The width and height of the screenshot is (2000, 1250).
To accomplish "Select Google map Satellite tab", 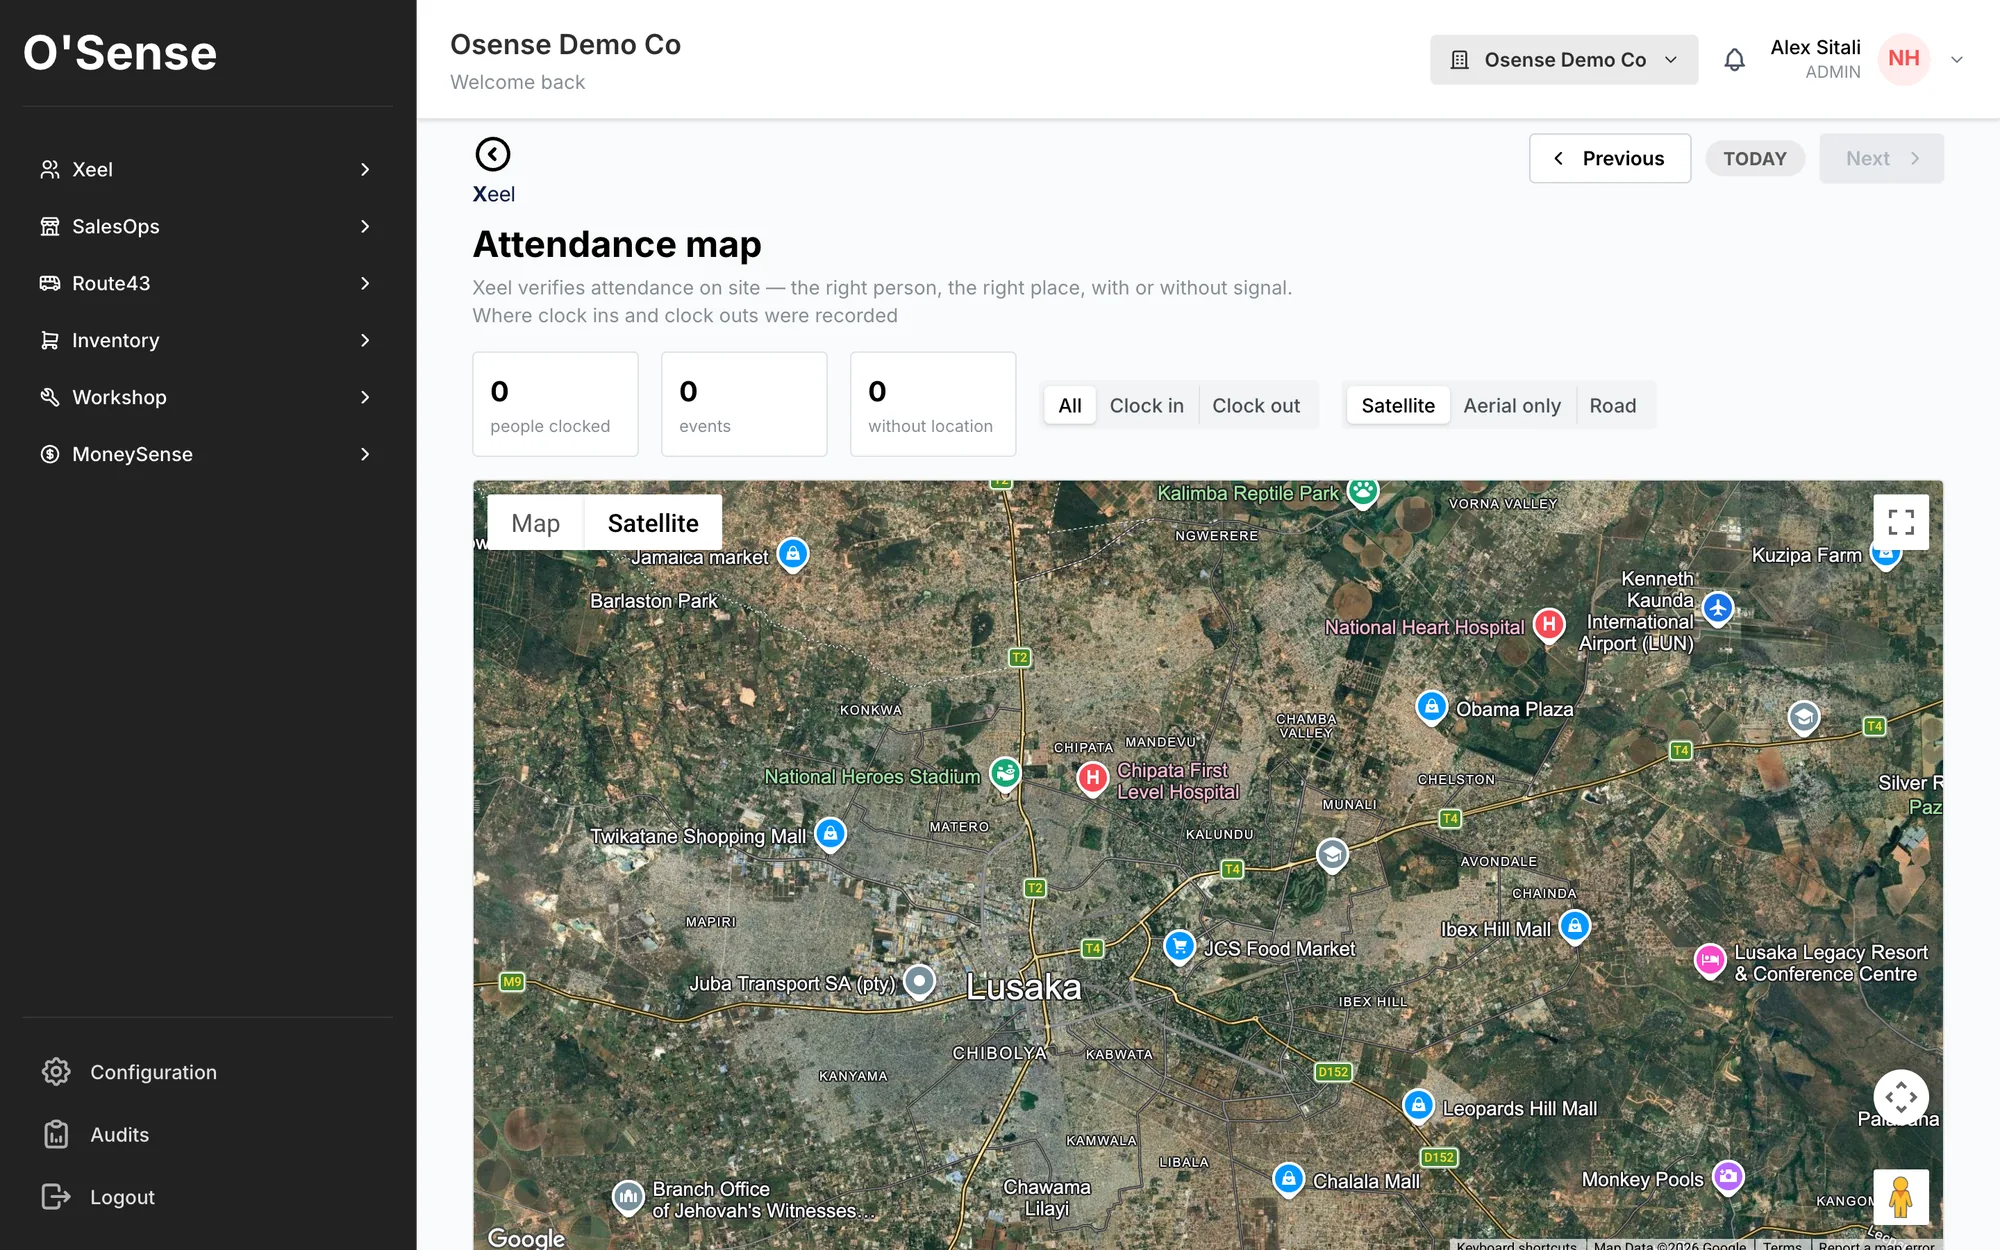I will tap(653, 523).
